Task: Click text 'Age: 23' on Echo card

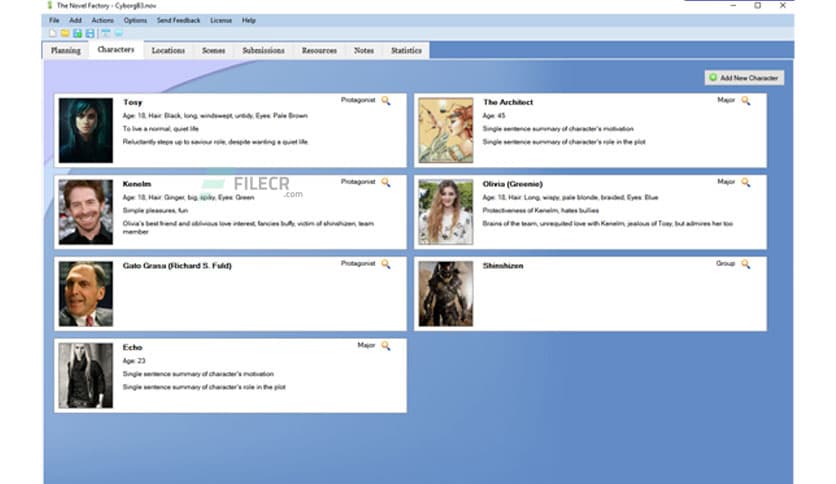Action: [x=134, y=361]
